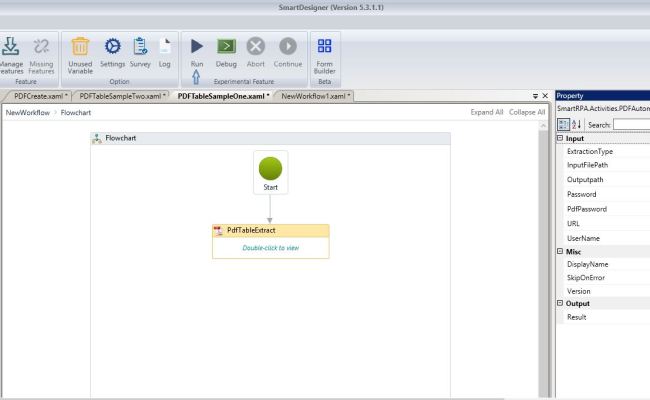Sort properties by category
The height and width of the screenshot is (400, 650).
(x=564, y=124)
